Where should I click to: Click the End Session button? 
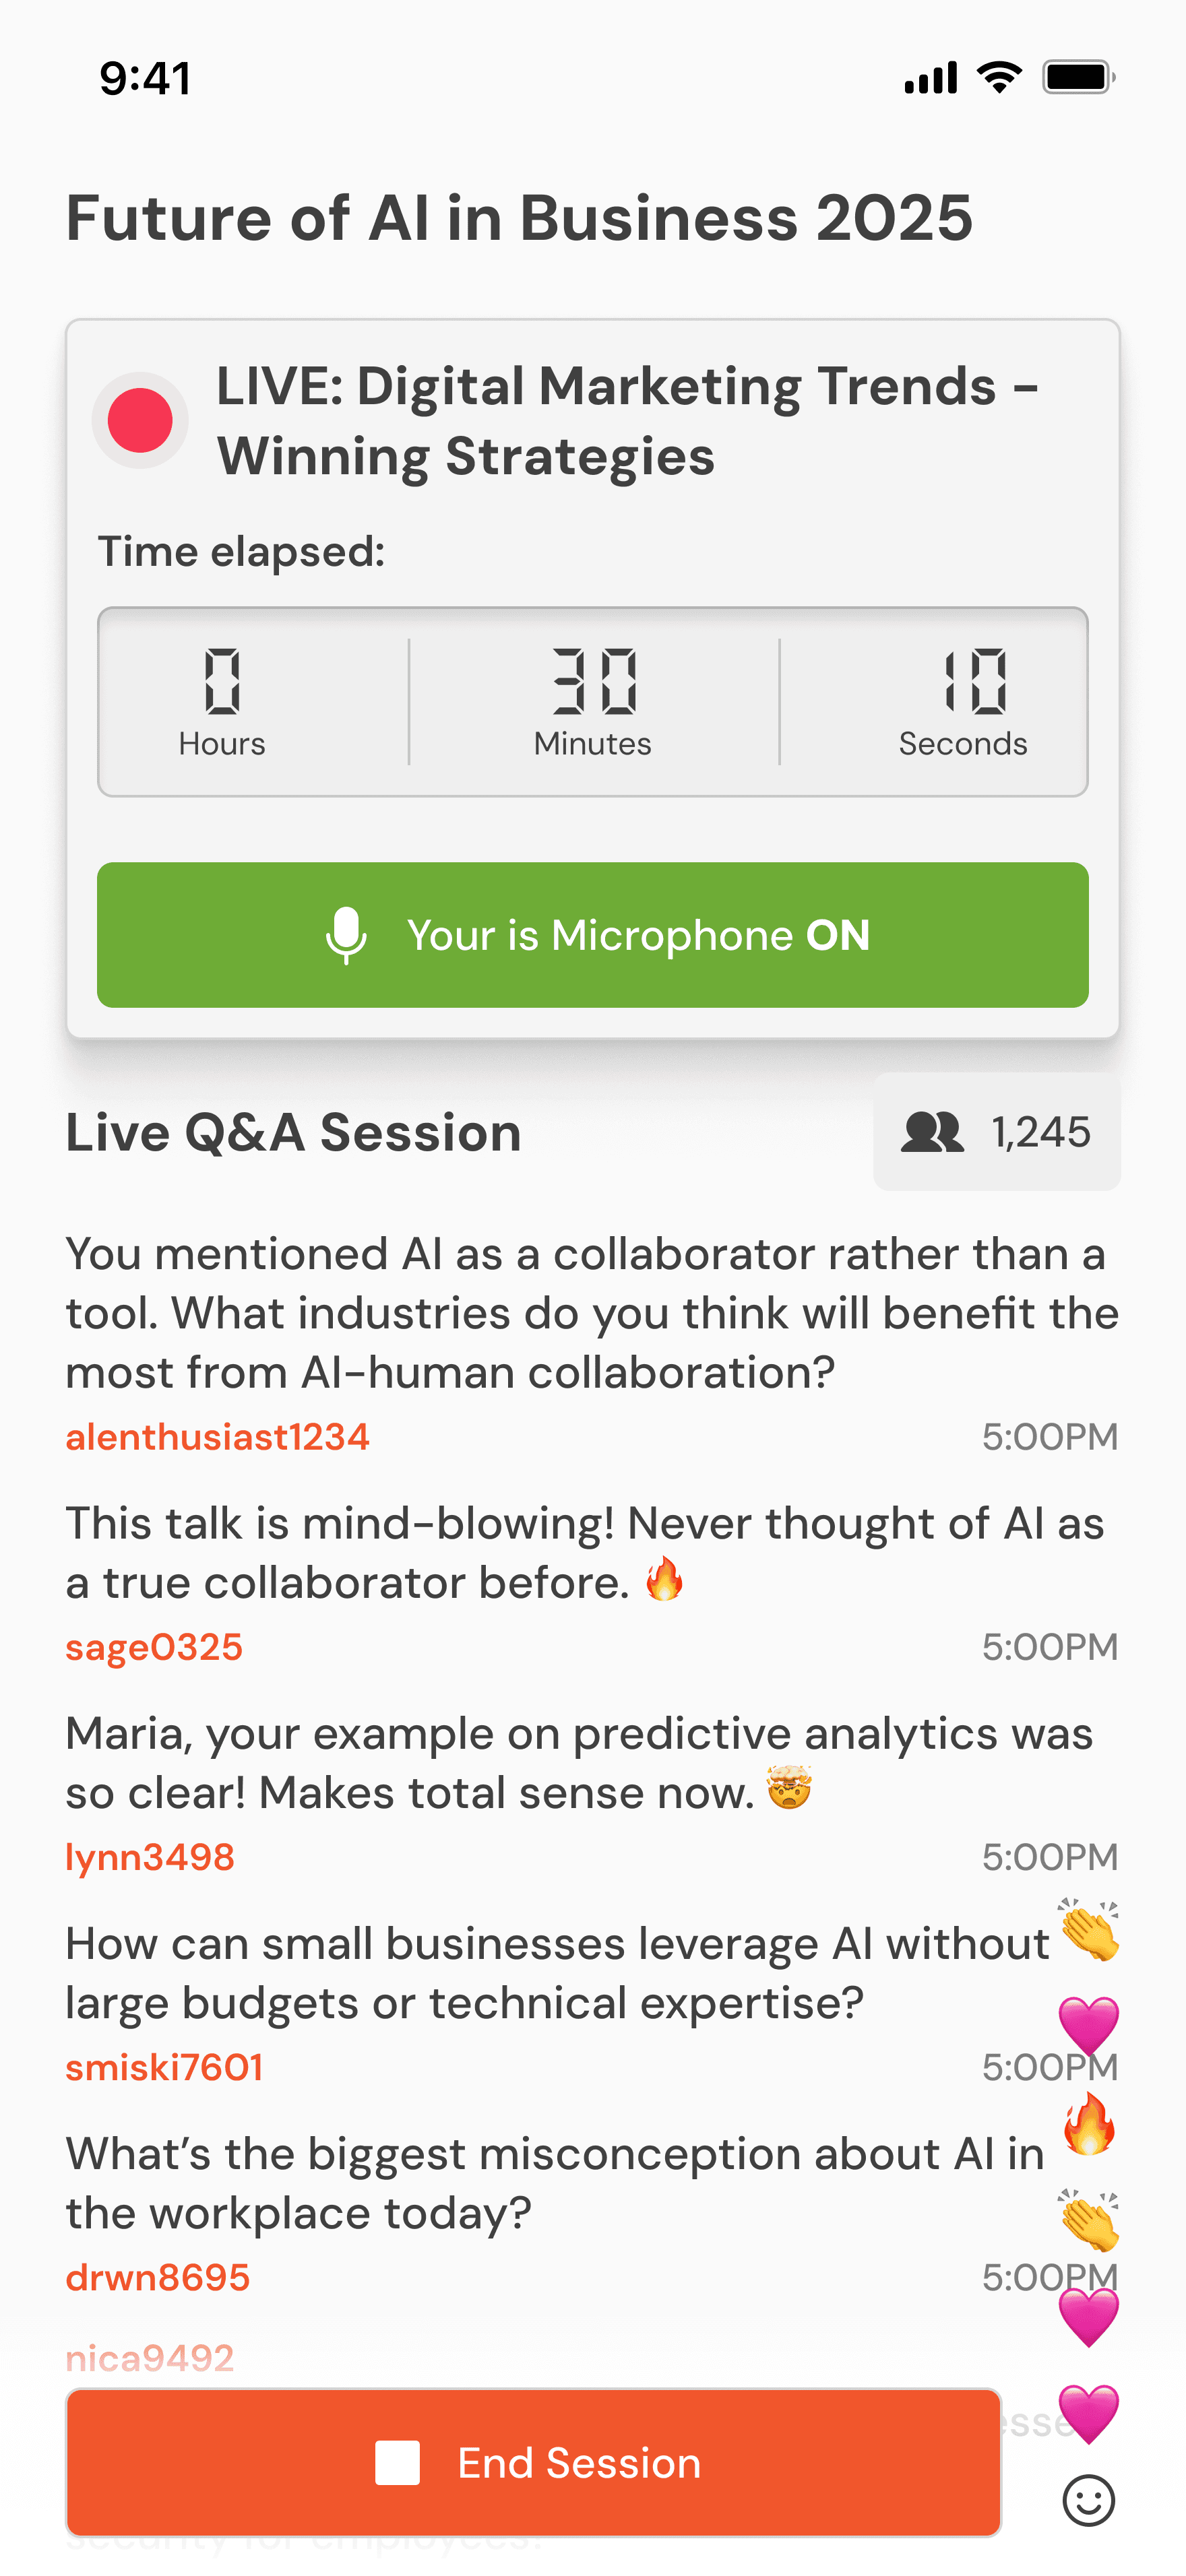coord(533,2462)
